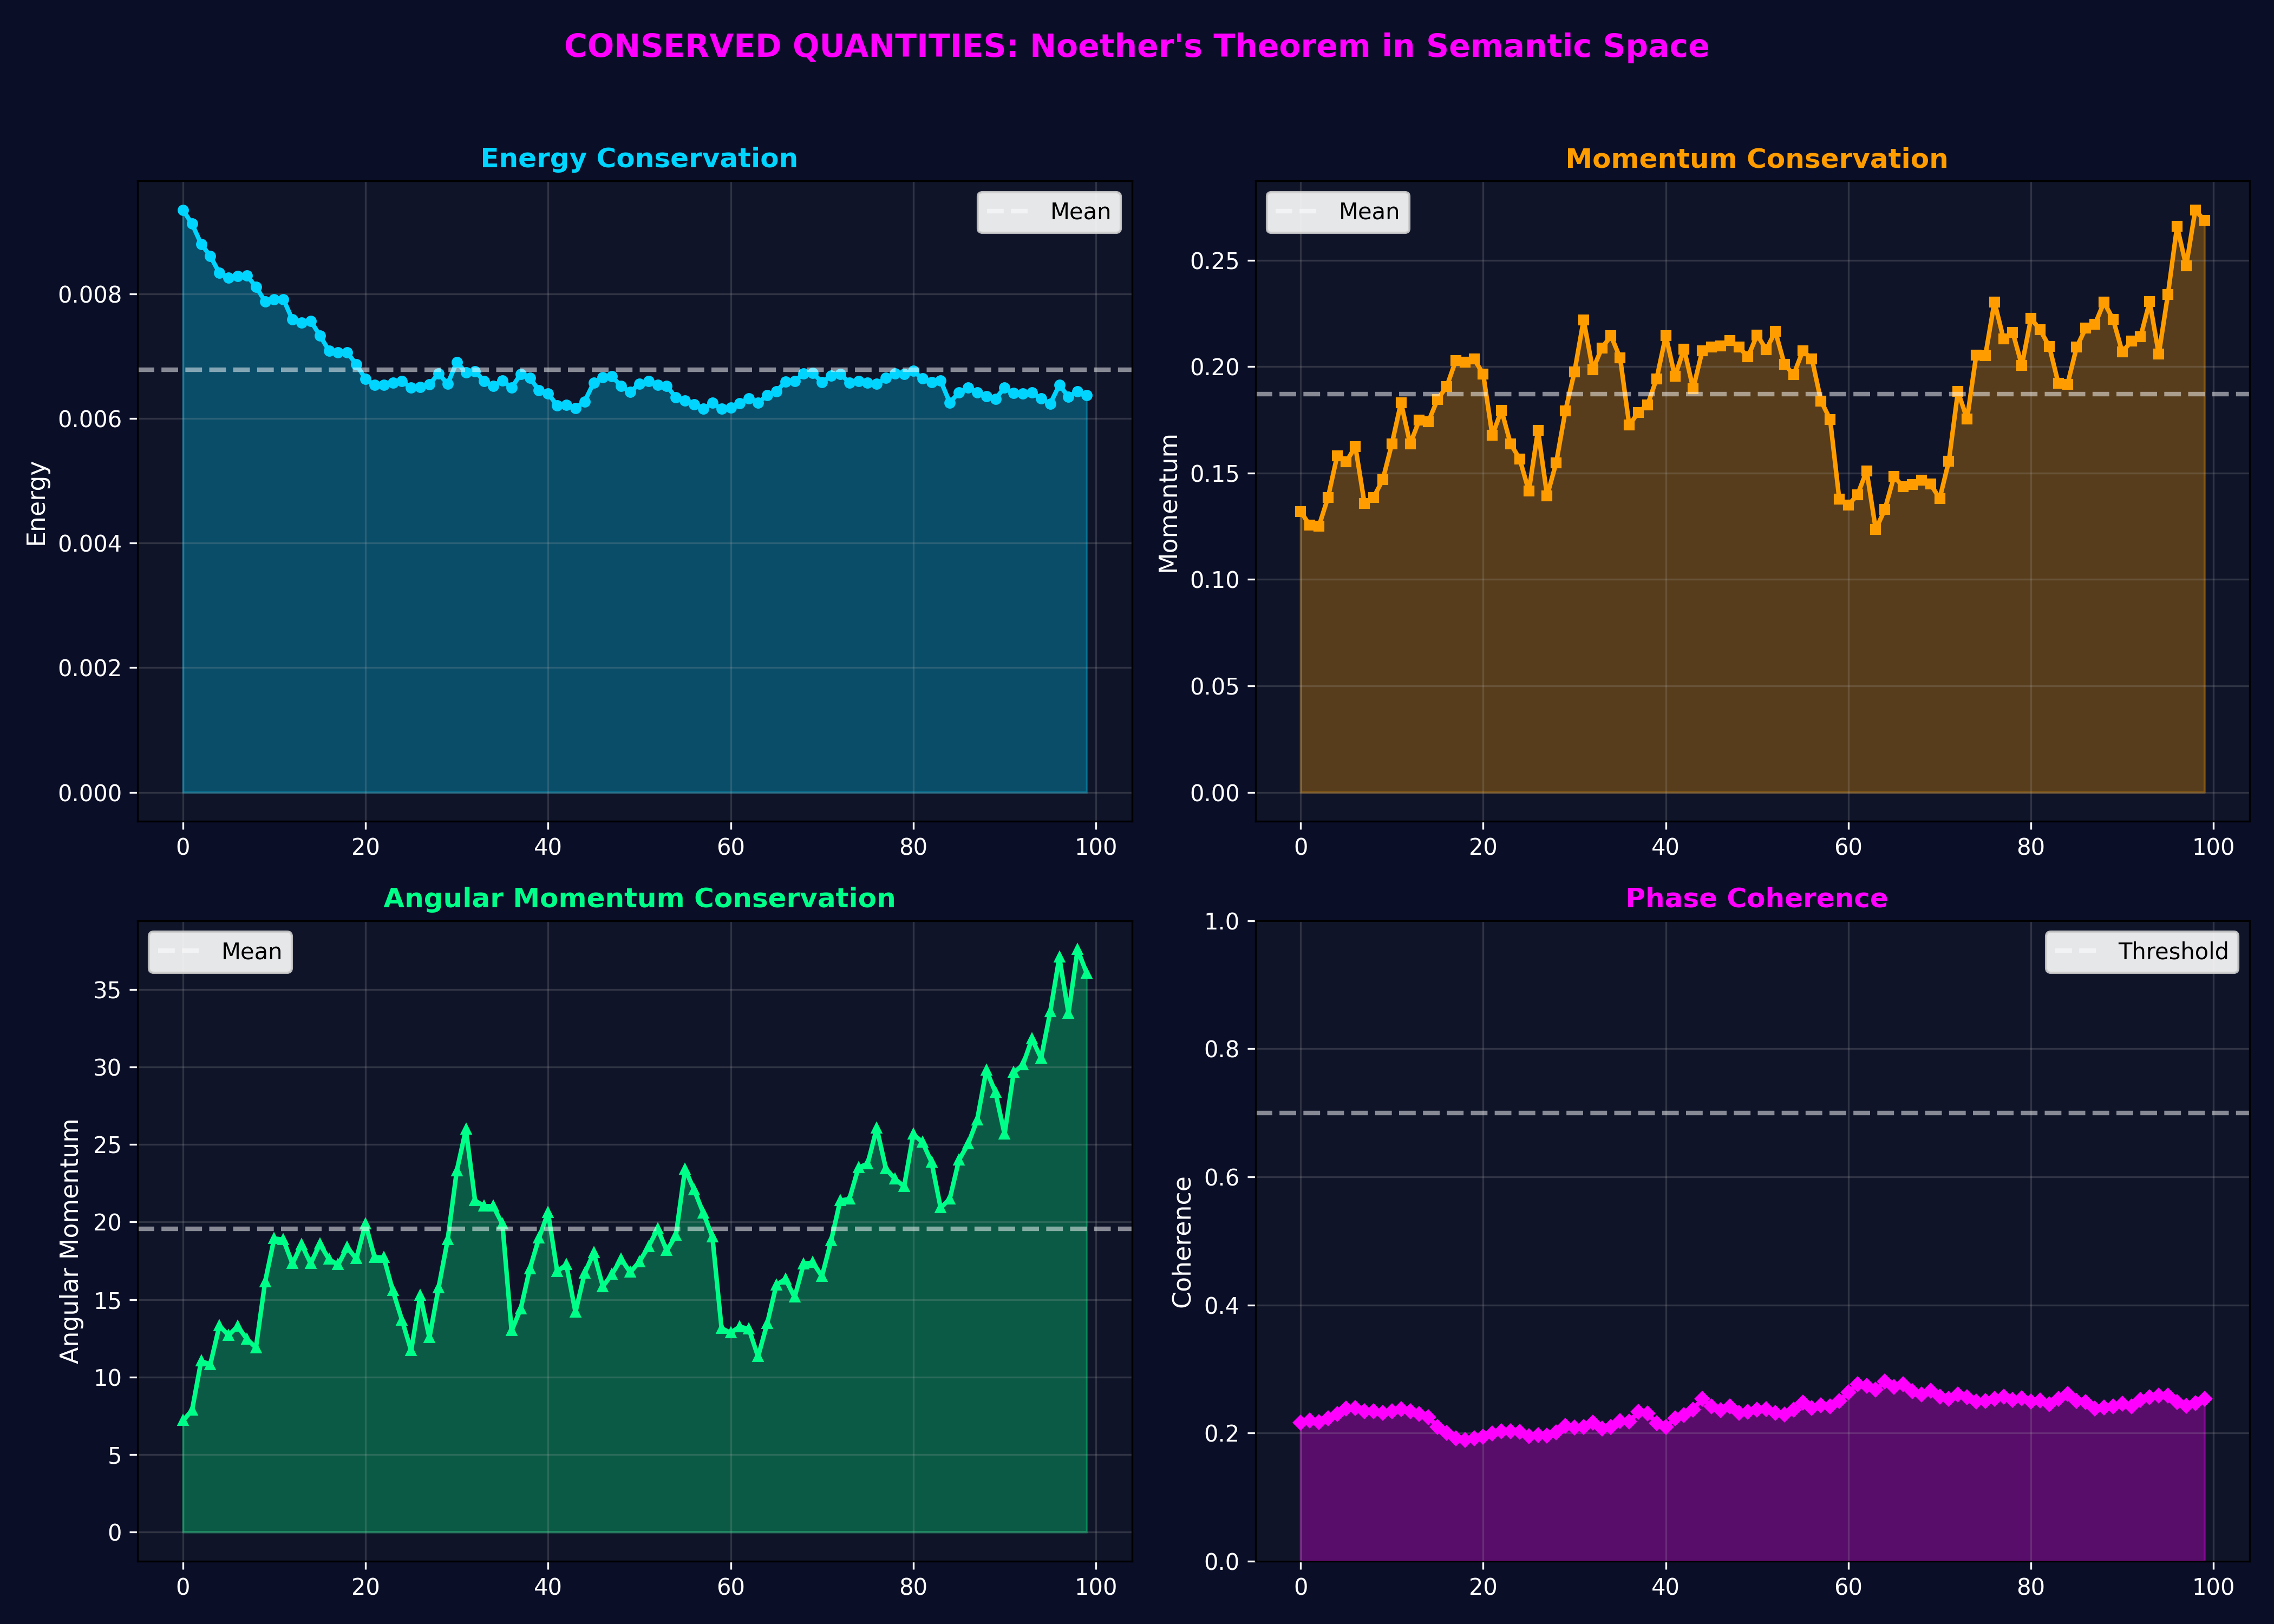Image resolution: width=2274 pixels, height=1624 pixels.
Task: Click the main Conserved Quantities figure title
Action: (x=1136, y=46)
